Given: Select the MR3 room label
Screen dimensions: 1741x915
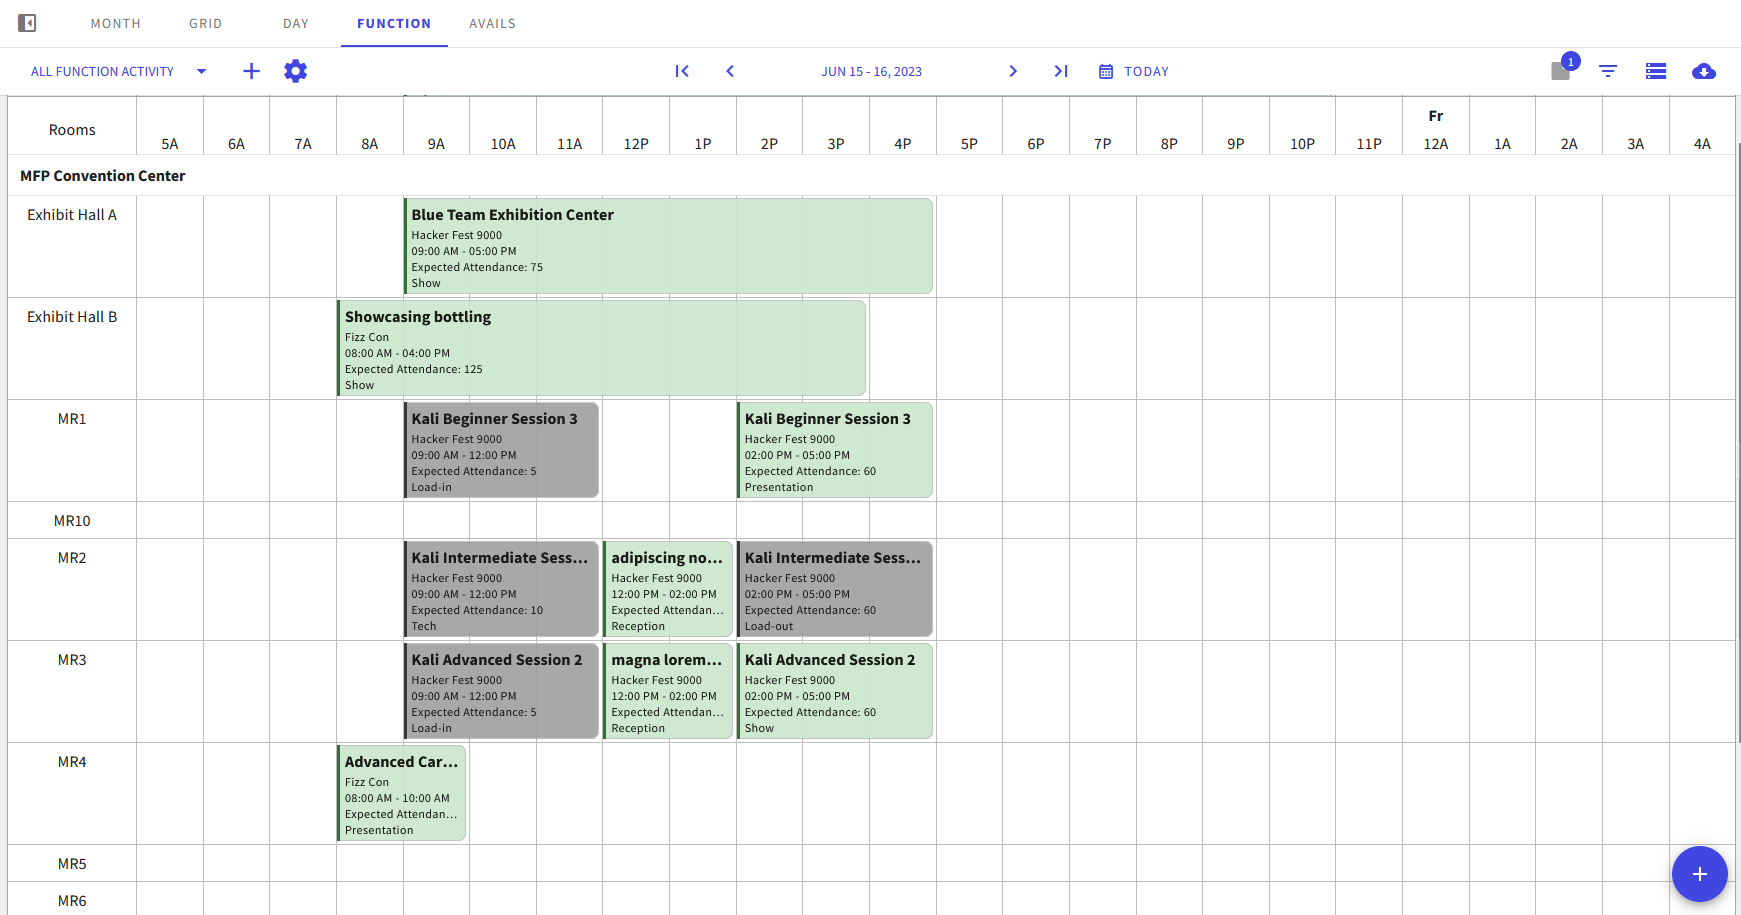Looking at the screenshot, I should [72, 660].
